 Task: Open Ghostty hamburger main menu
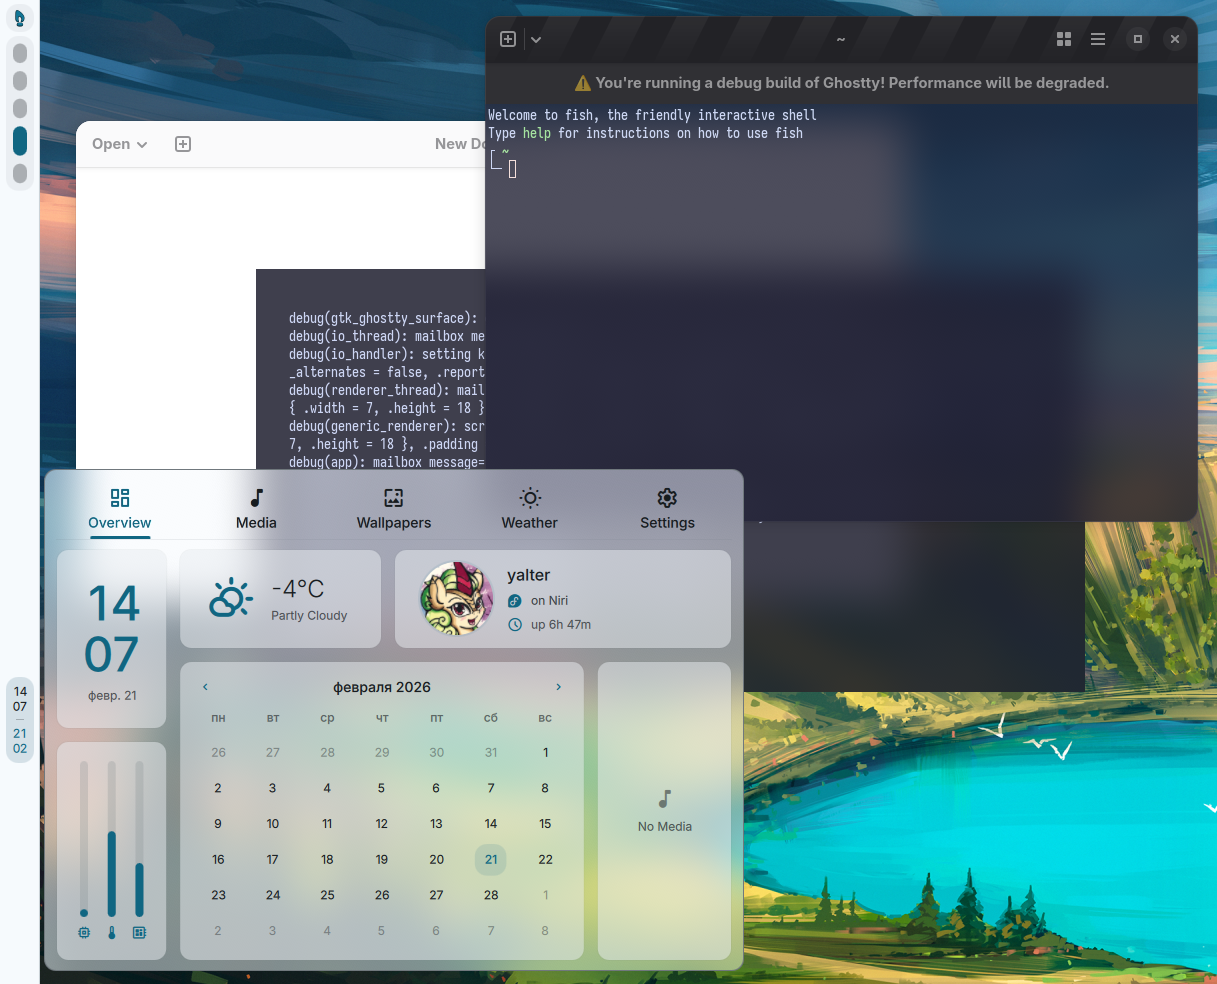1097,39
